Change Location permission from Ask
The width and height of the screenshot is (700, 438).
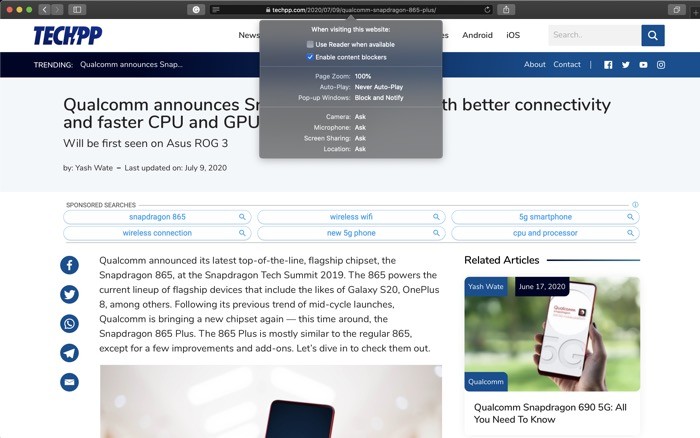coord(360,149)
